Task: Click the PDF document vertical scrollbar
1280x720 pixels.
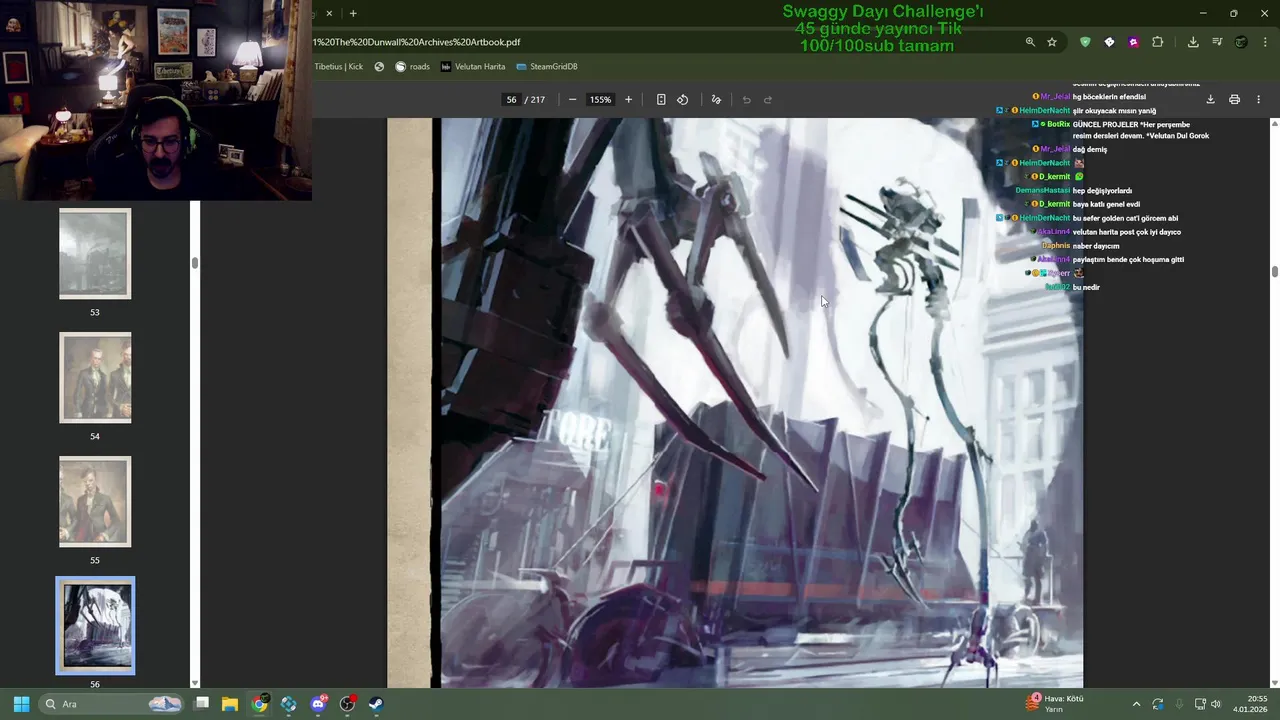Action: [1275, 271]
